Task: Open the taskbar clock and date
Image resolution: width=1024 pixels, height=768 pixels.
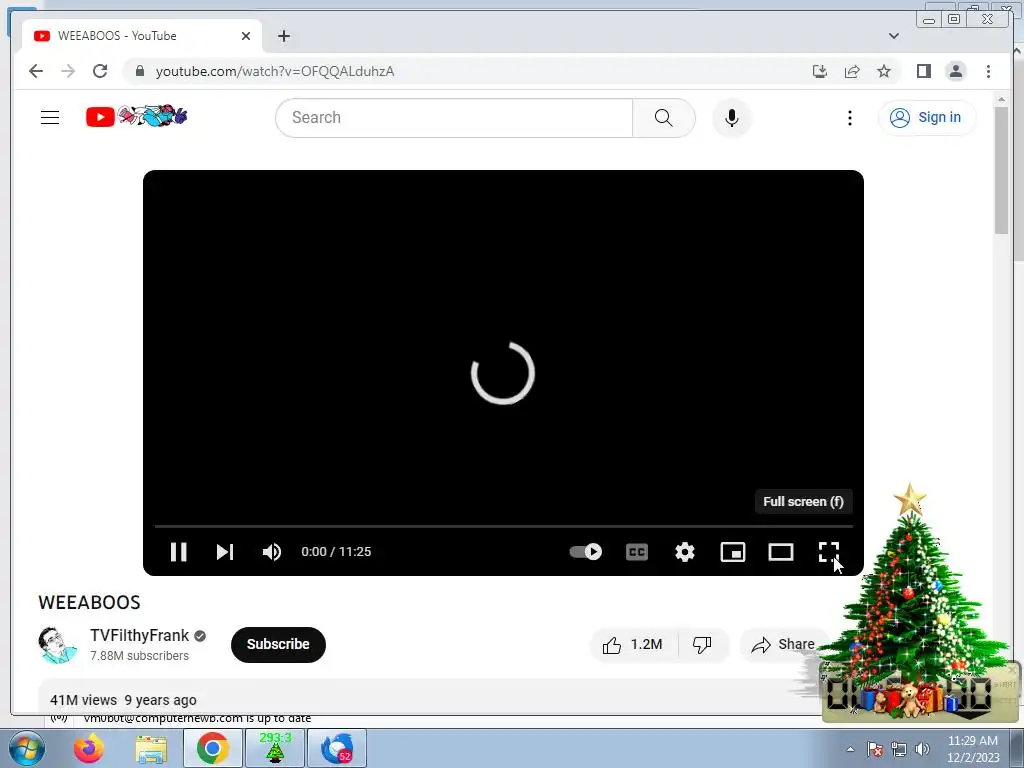Action: 973,749
